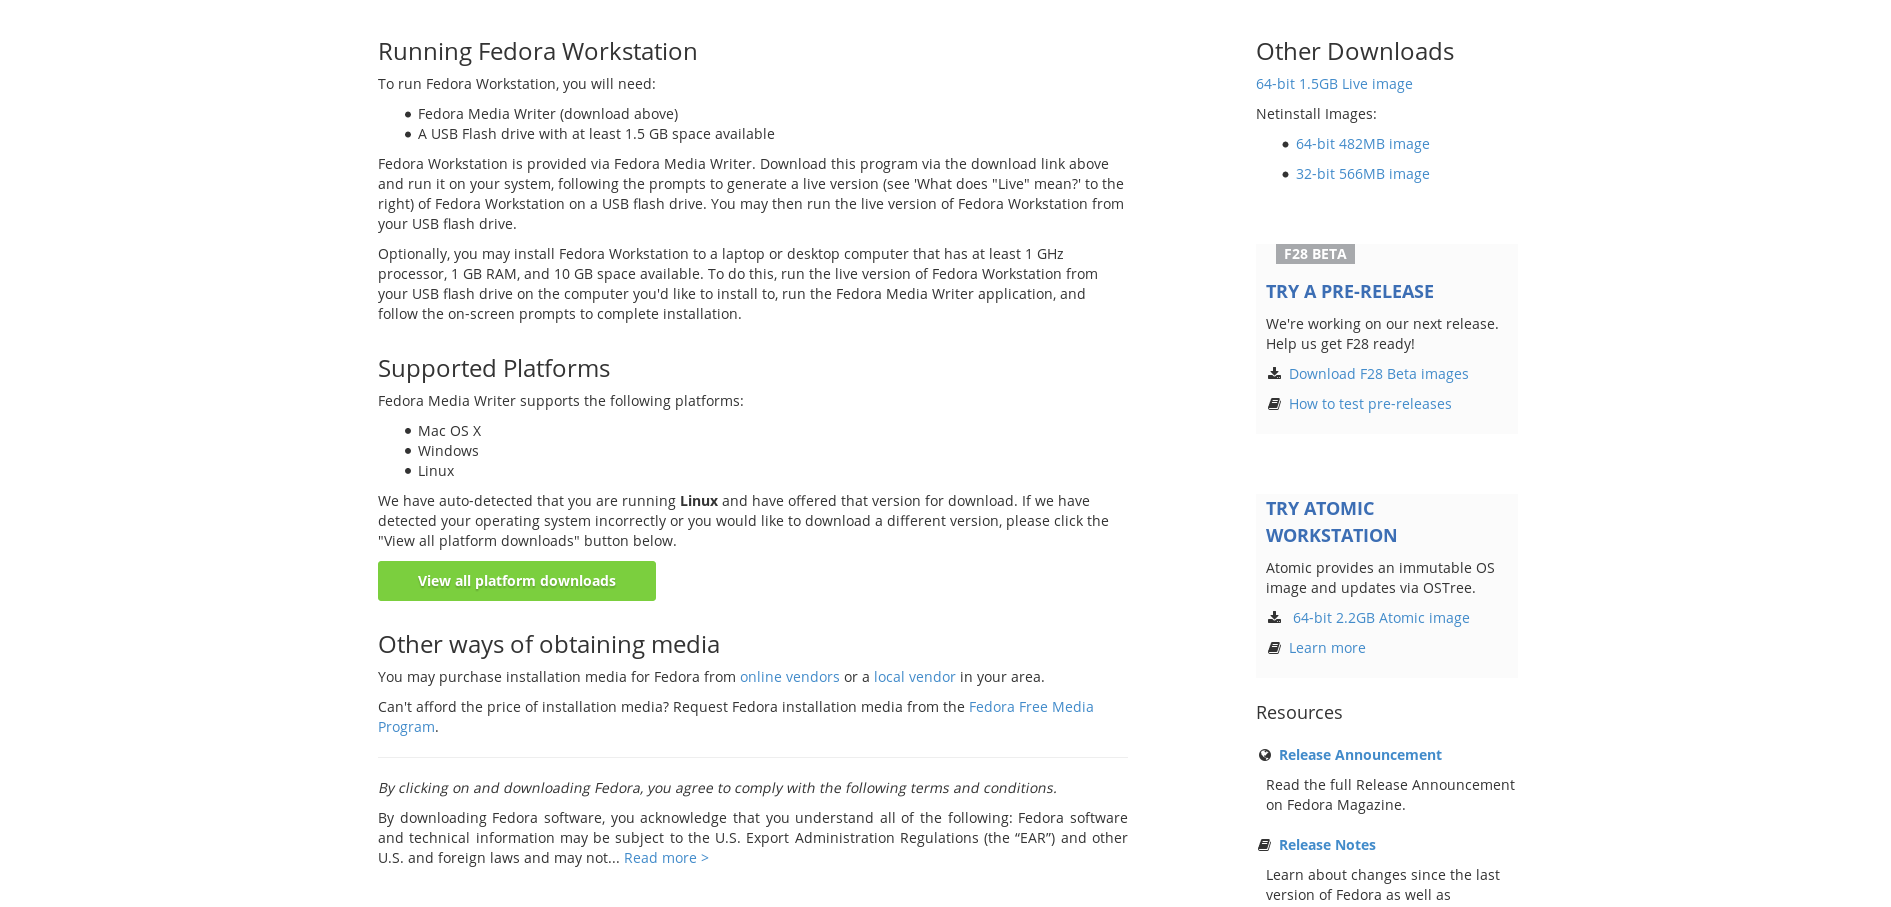Click the Fedora Media Writer (download above) item
The image size is (1891, 907).
point(548,114)
